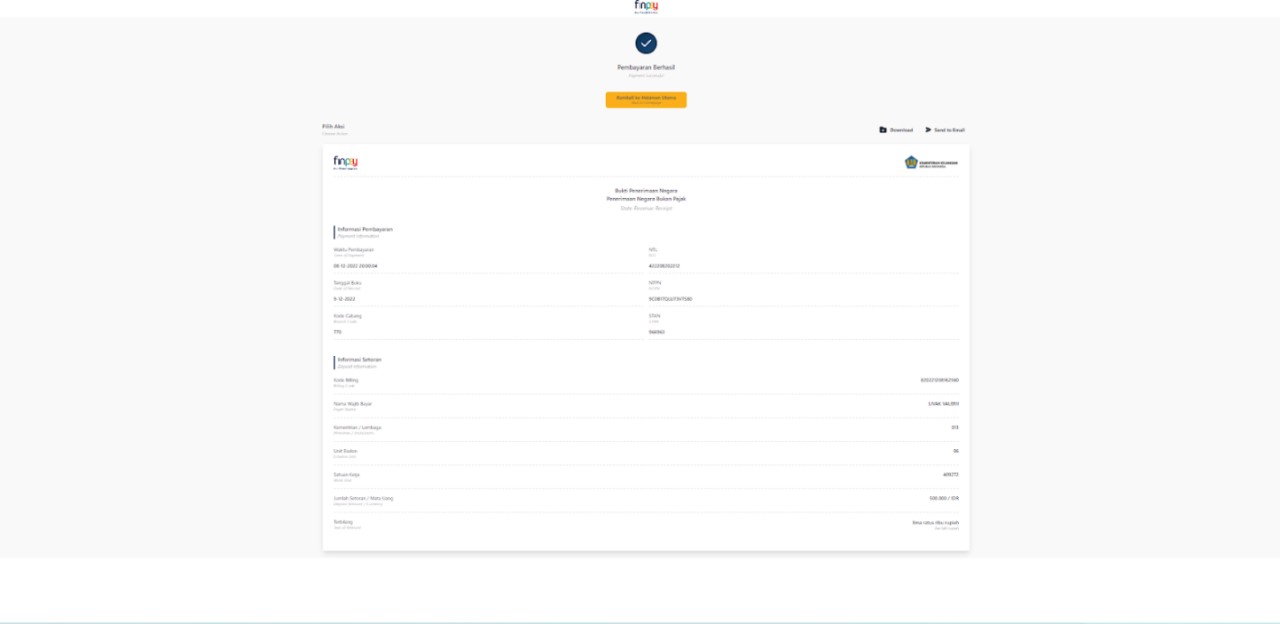Viewport: 1280px width, 624px height.
Task: Click the Kementerian Keuangan emblem logo
Action: click(911, 162)
